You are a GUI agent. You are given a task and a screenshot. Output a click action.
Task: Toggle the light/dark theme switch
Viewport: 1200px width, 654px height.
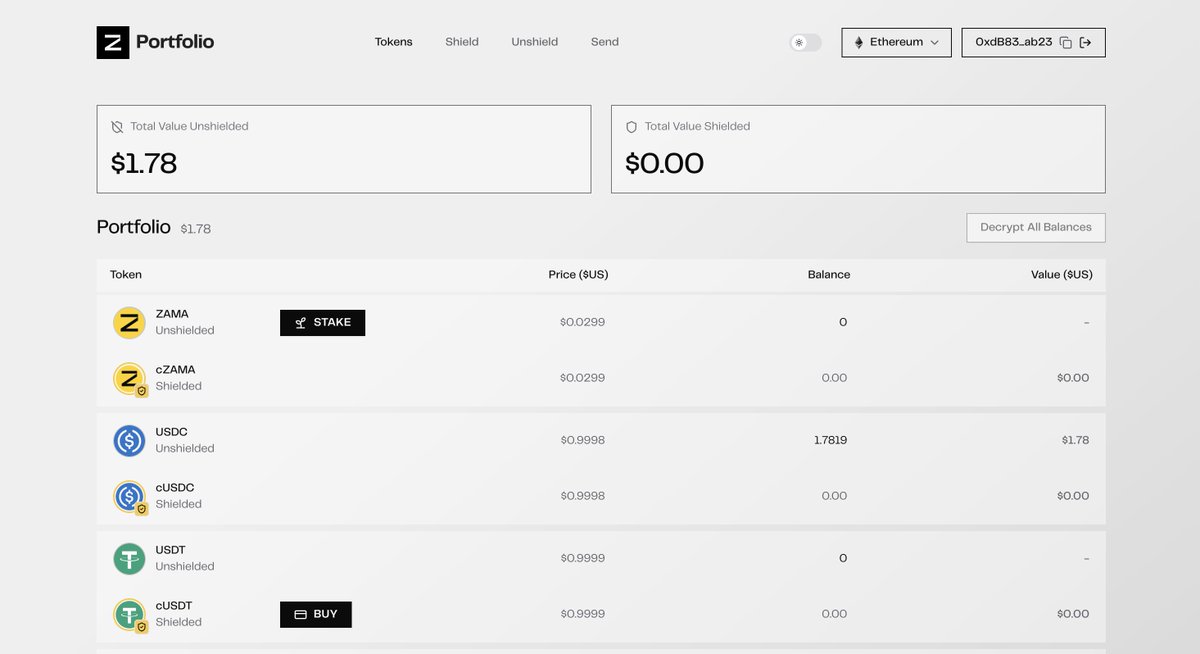805,43
